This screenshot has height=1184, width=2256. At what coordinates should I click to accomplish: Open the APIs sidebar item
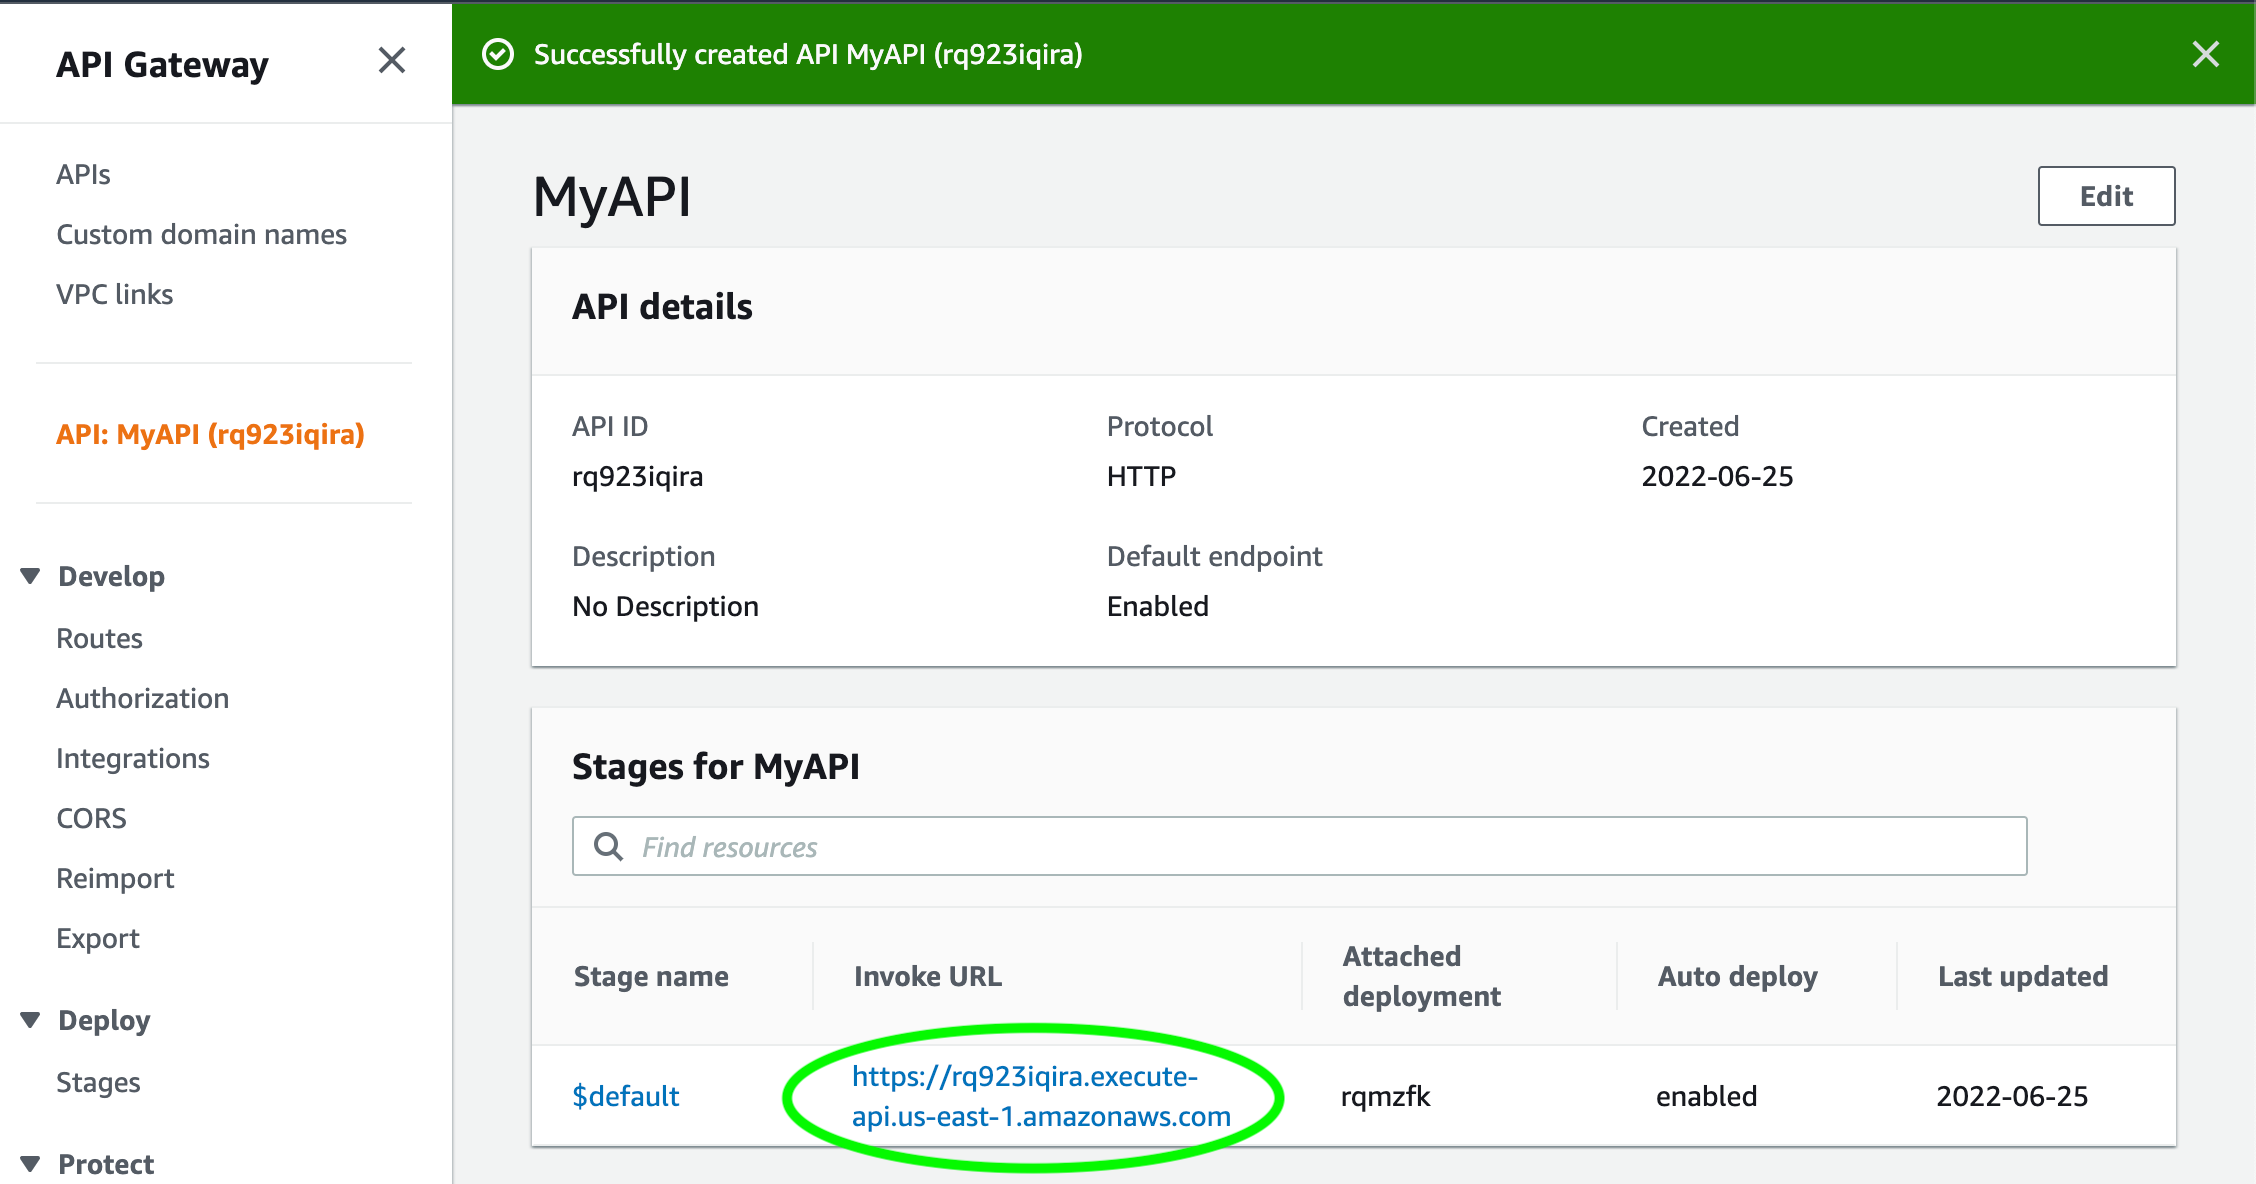click(83, 174)
